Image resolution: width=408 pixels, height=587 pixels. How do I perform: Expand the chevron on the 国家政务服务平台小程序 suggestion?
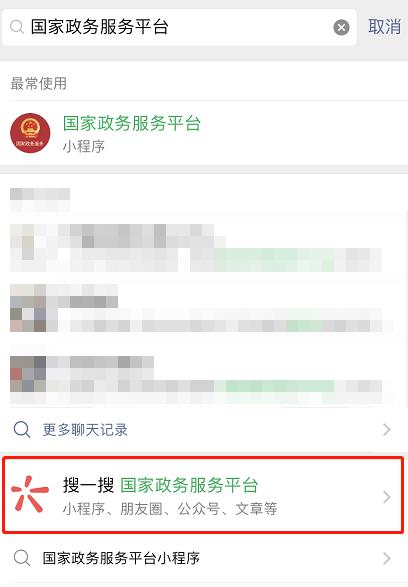tap(387, 558)
